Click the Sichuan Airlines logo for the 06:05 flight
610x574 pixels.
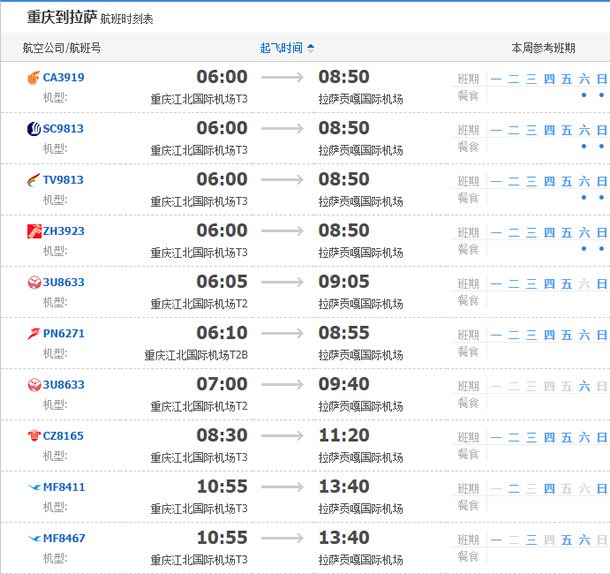coord(34,282)
